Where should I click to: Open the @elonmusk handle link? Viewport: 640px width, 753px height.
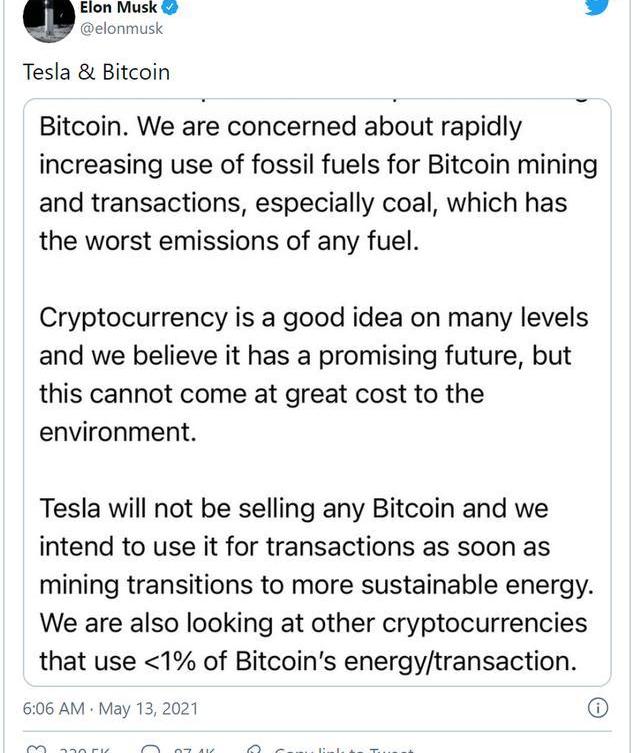[121, 29]
